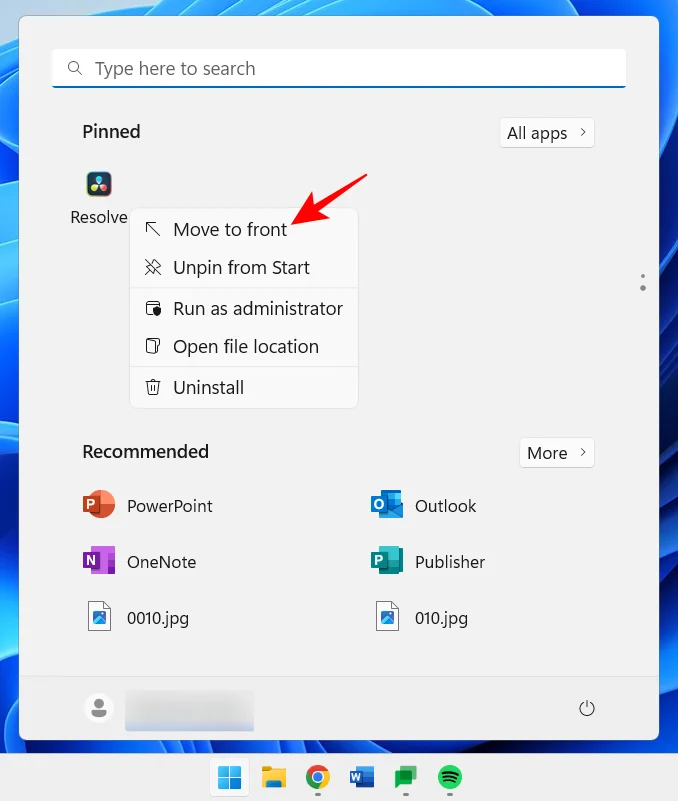Open recommended Outlook app

424,505
